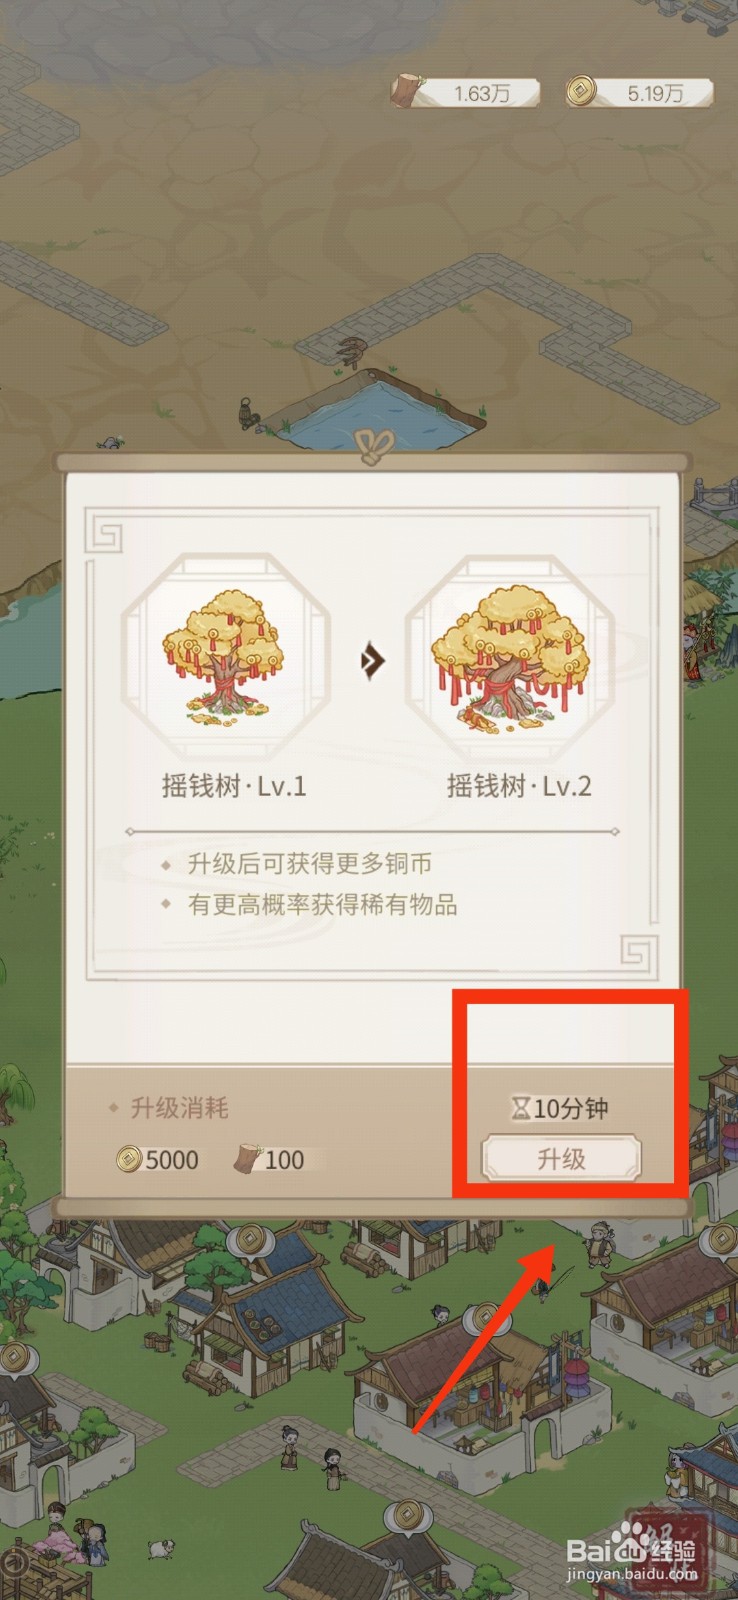
Task: Tap the copper coin resource icon at top
Action: (580, 92)
